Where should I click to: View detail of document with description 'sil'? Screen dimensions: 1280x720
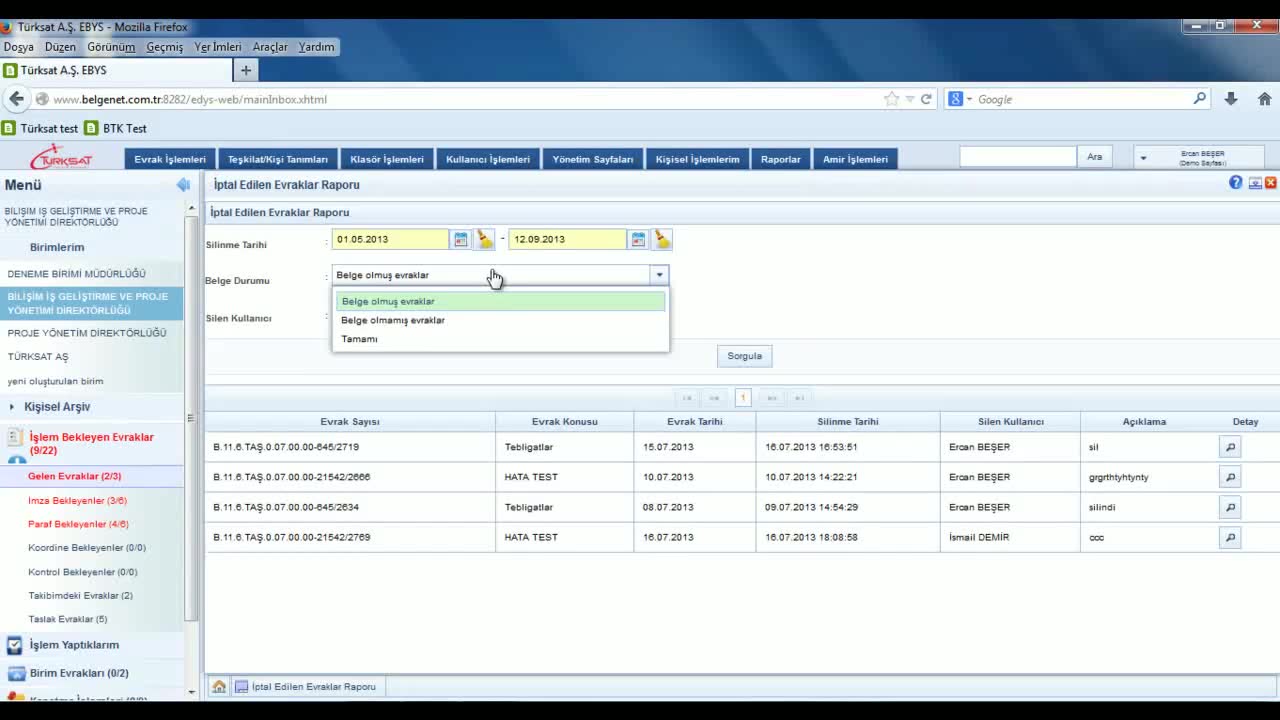1230,447
